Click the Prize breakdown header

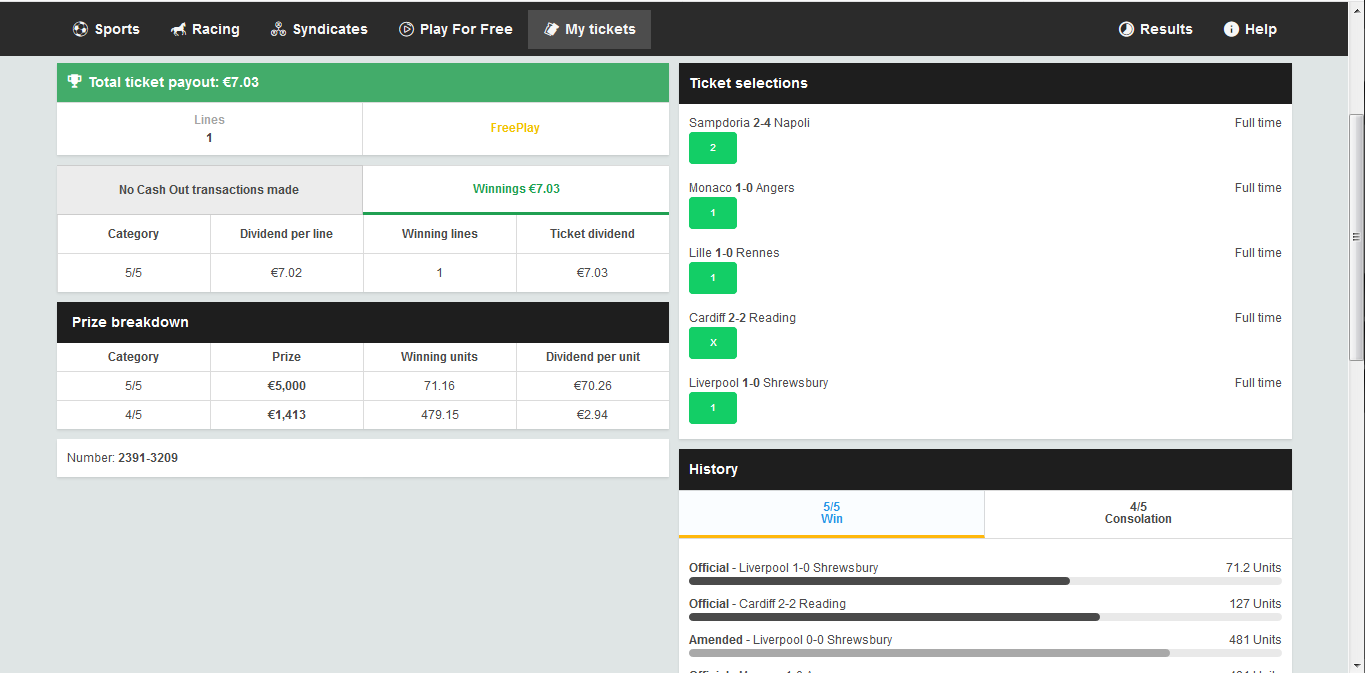coord(363,322)
